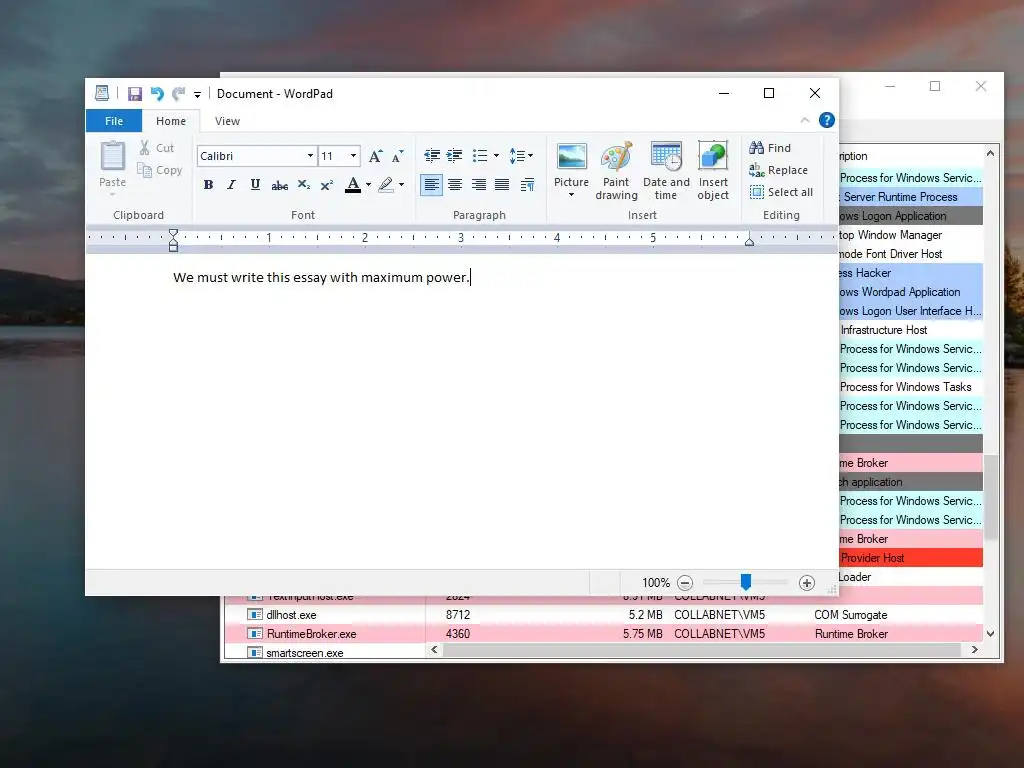
Task: Open the File menu tab
Action: coord(114,121)
